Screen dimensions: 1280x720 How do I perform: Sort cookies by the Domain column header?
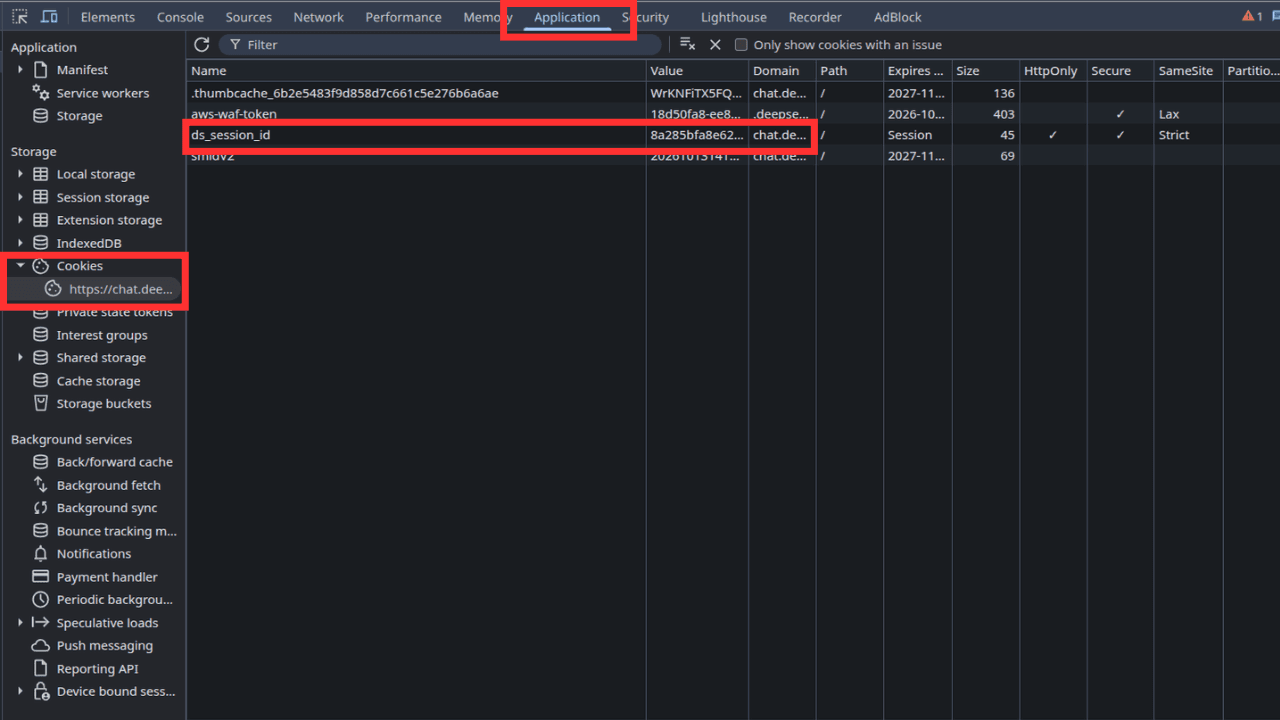pos(782,71)
